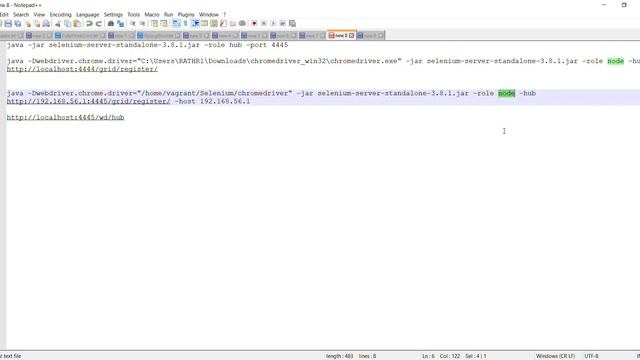Image resolution: width=640 pixels, height=360 pixels.
Task: Open the User Defined Language dialog icon
Action: click(204, 24)
